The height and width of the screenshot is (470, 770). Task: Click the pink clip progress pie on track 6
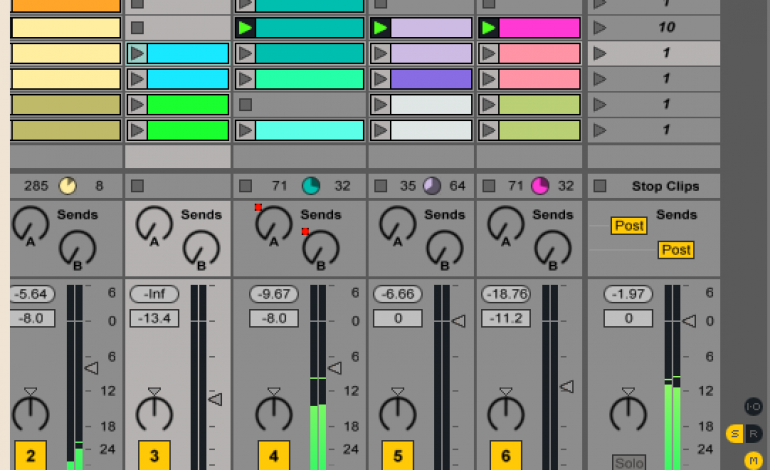point(540,186)
